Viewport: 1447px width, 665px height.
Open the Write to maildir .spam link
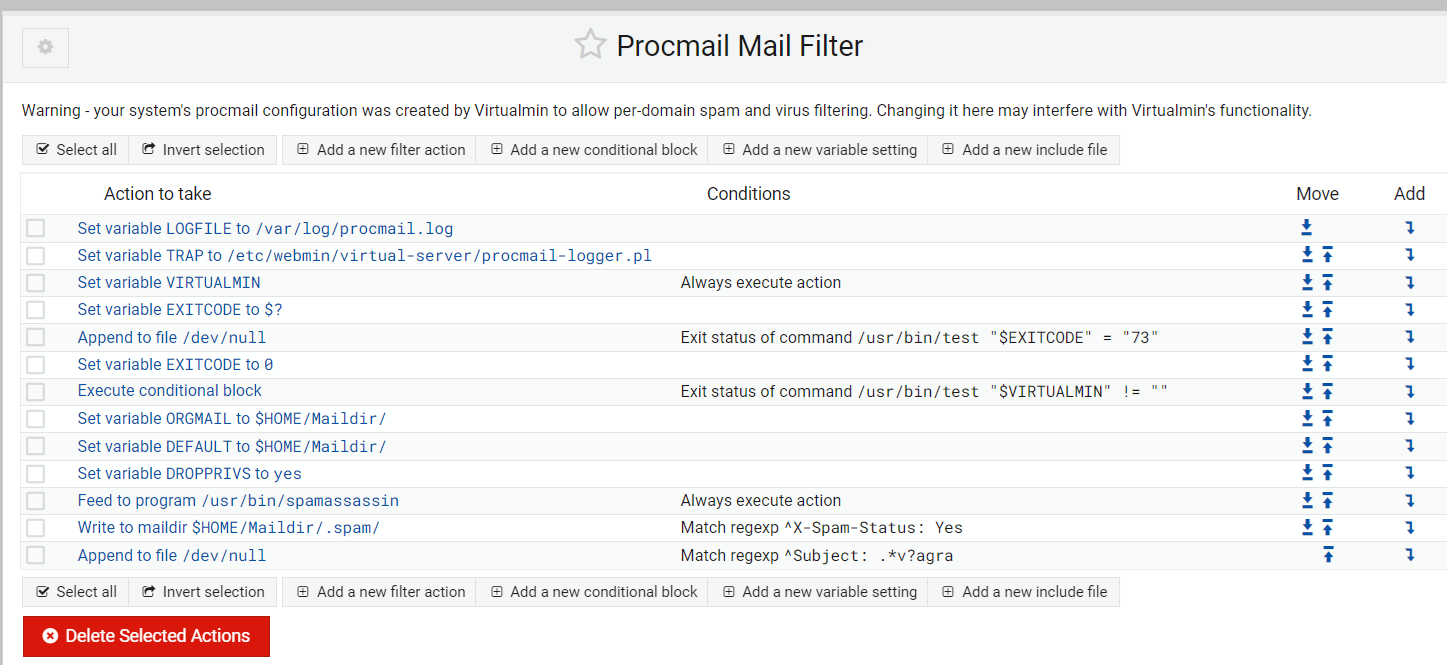point(229,527)
